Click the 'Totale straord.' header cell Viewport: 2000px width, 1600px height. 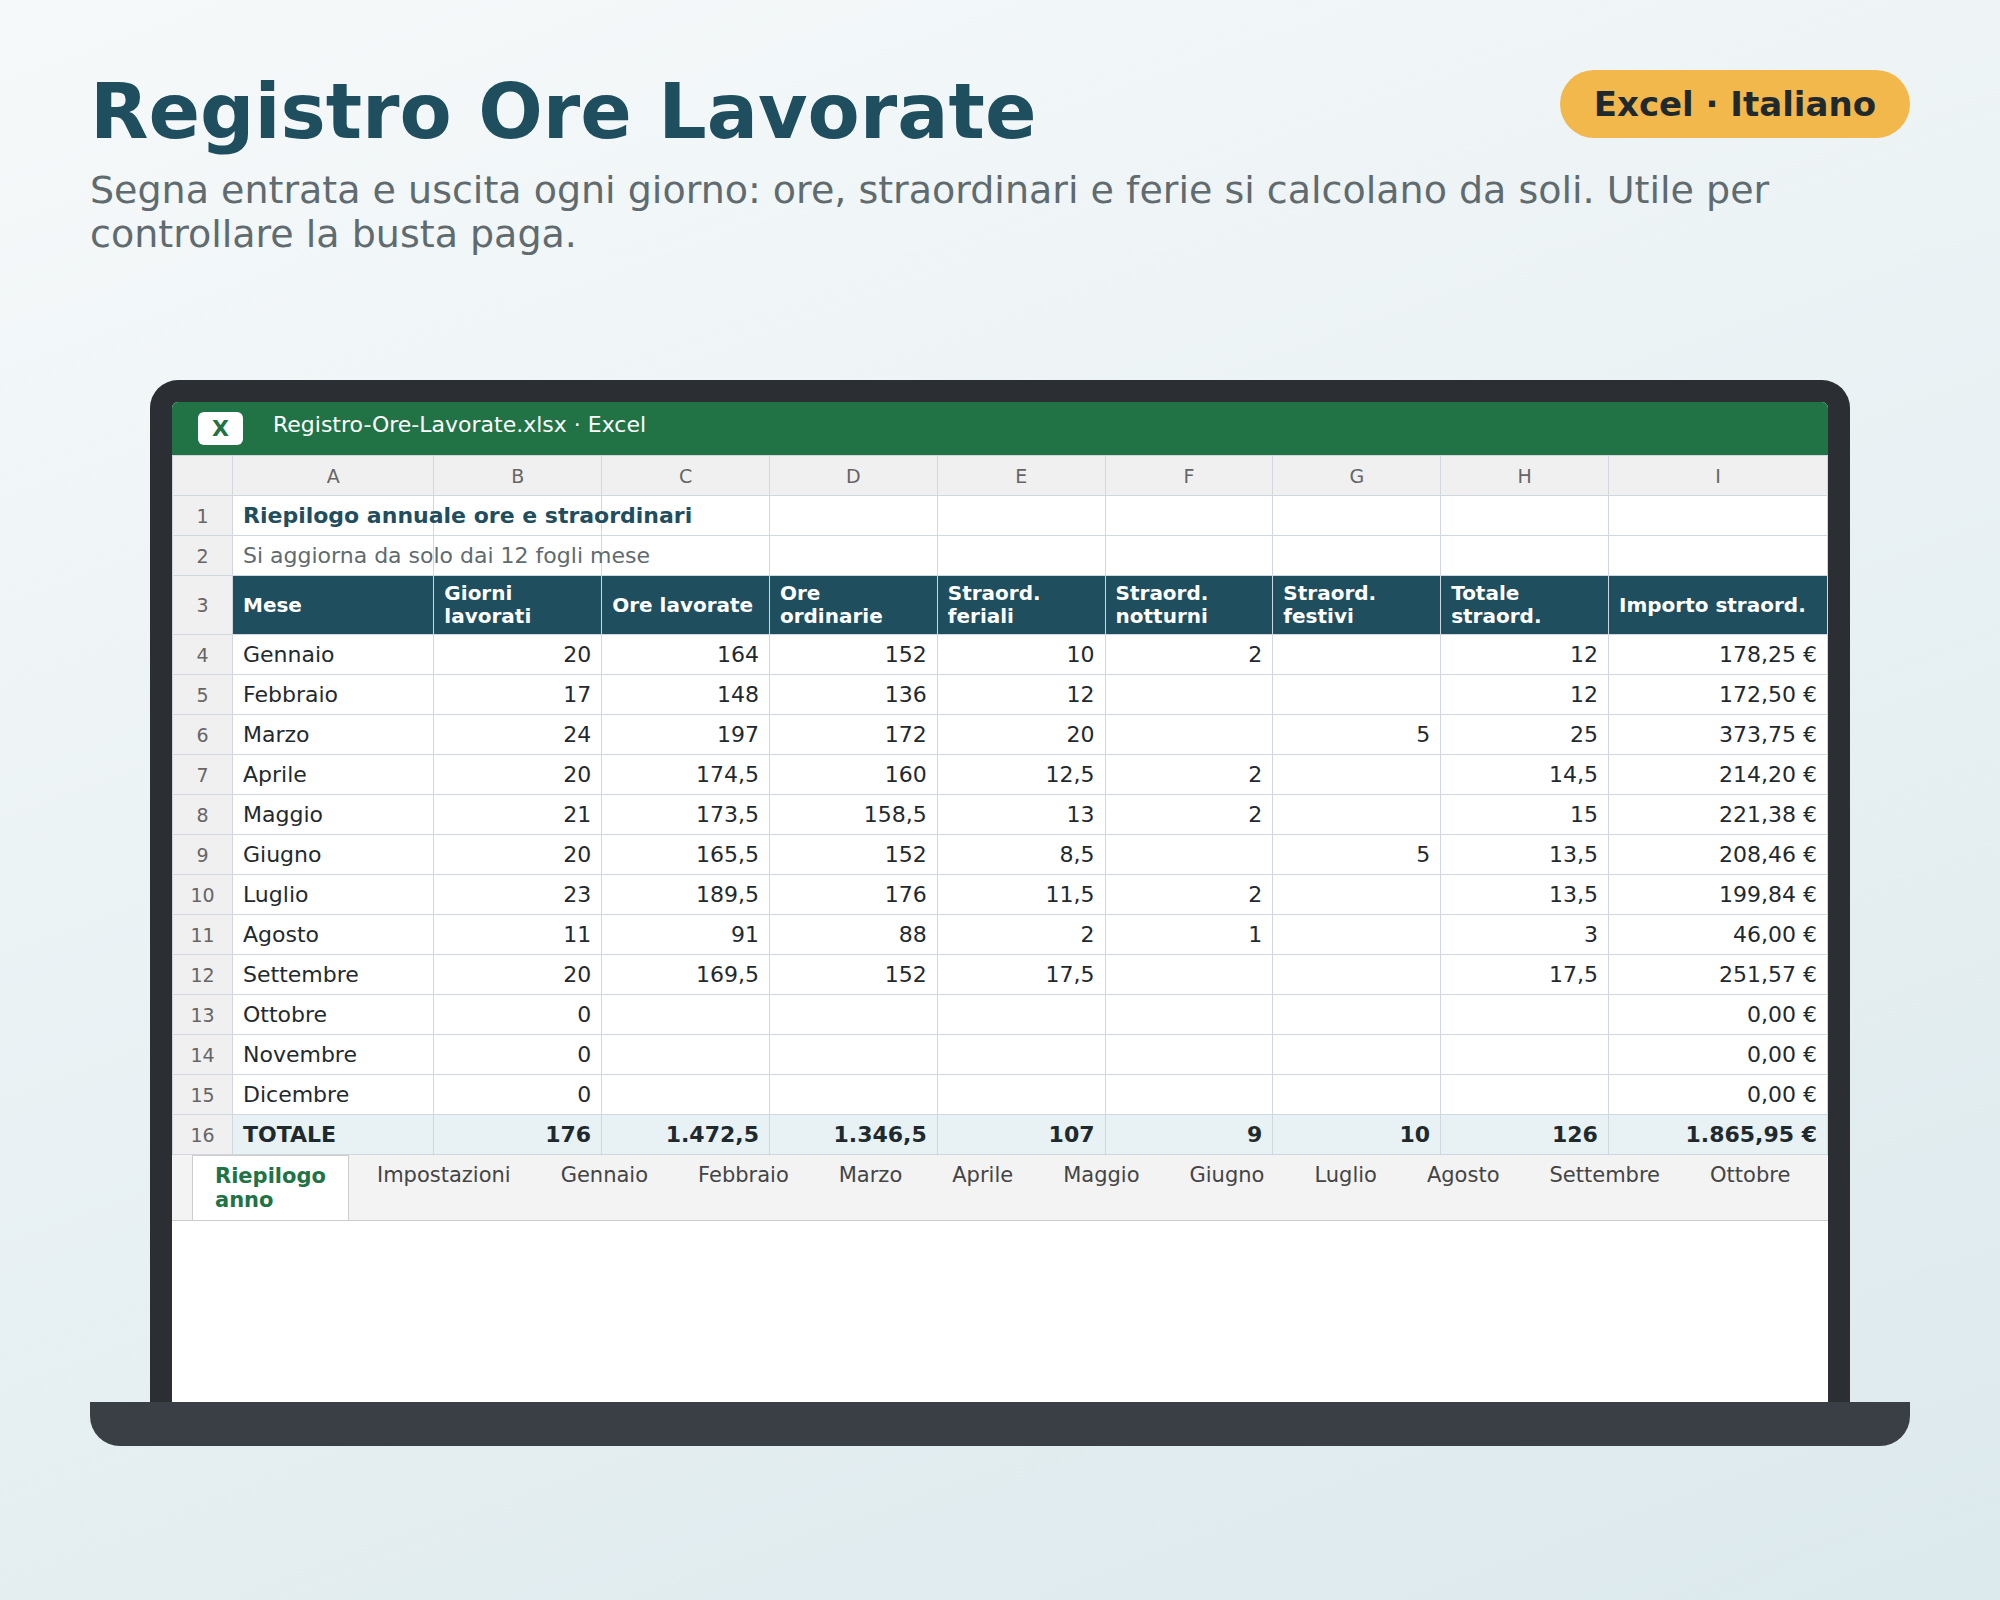(1524, 605)
